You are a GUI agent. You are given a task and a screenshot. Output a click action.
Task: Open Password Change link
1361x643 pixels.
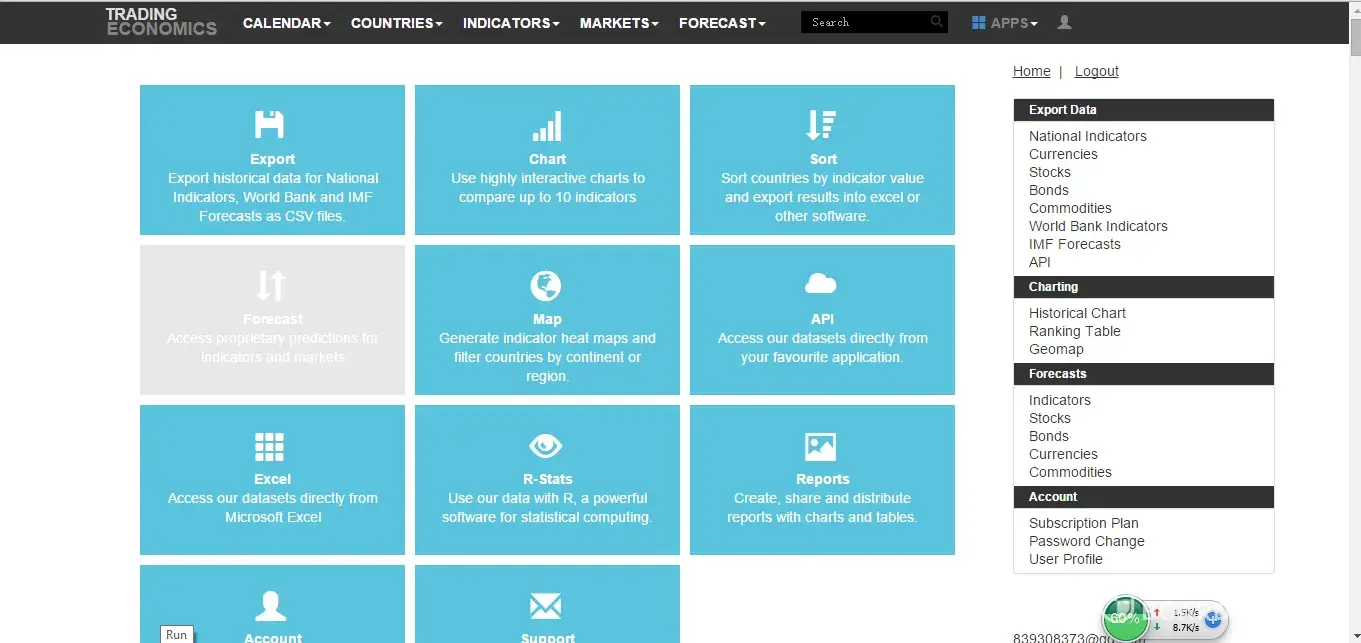1087,541
